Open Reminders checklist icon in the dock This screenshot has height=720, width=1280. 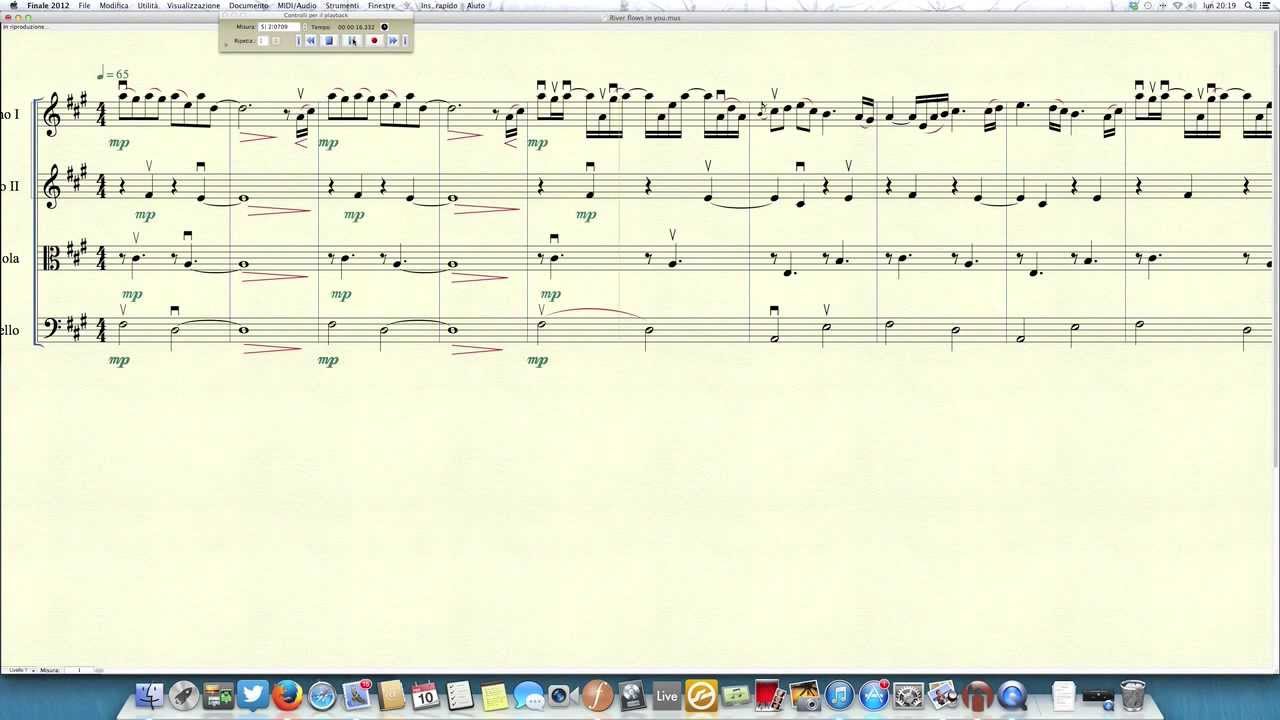pyautogui.click(x=459, y=695)
